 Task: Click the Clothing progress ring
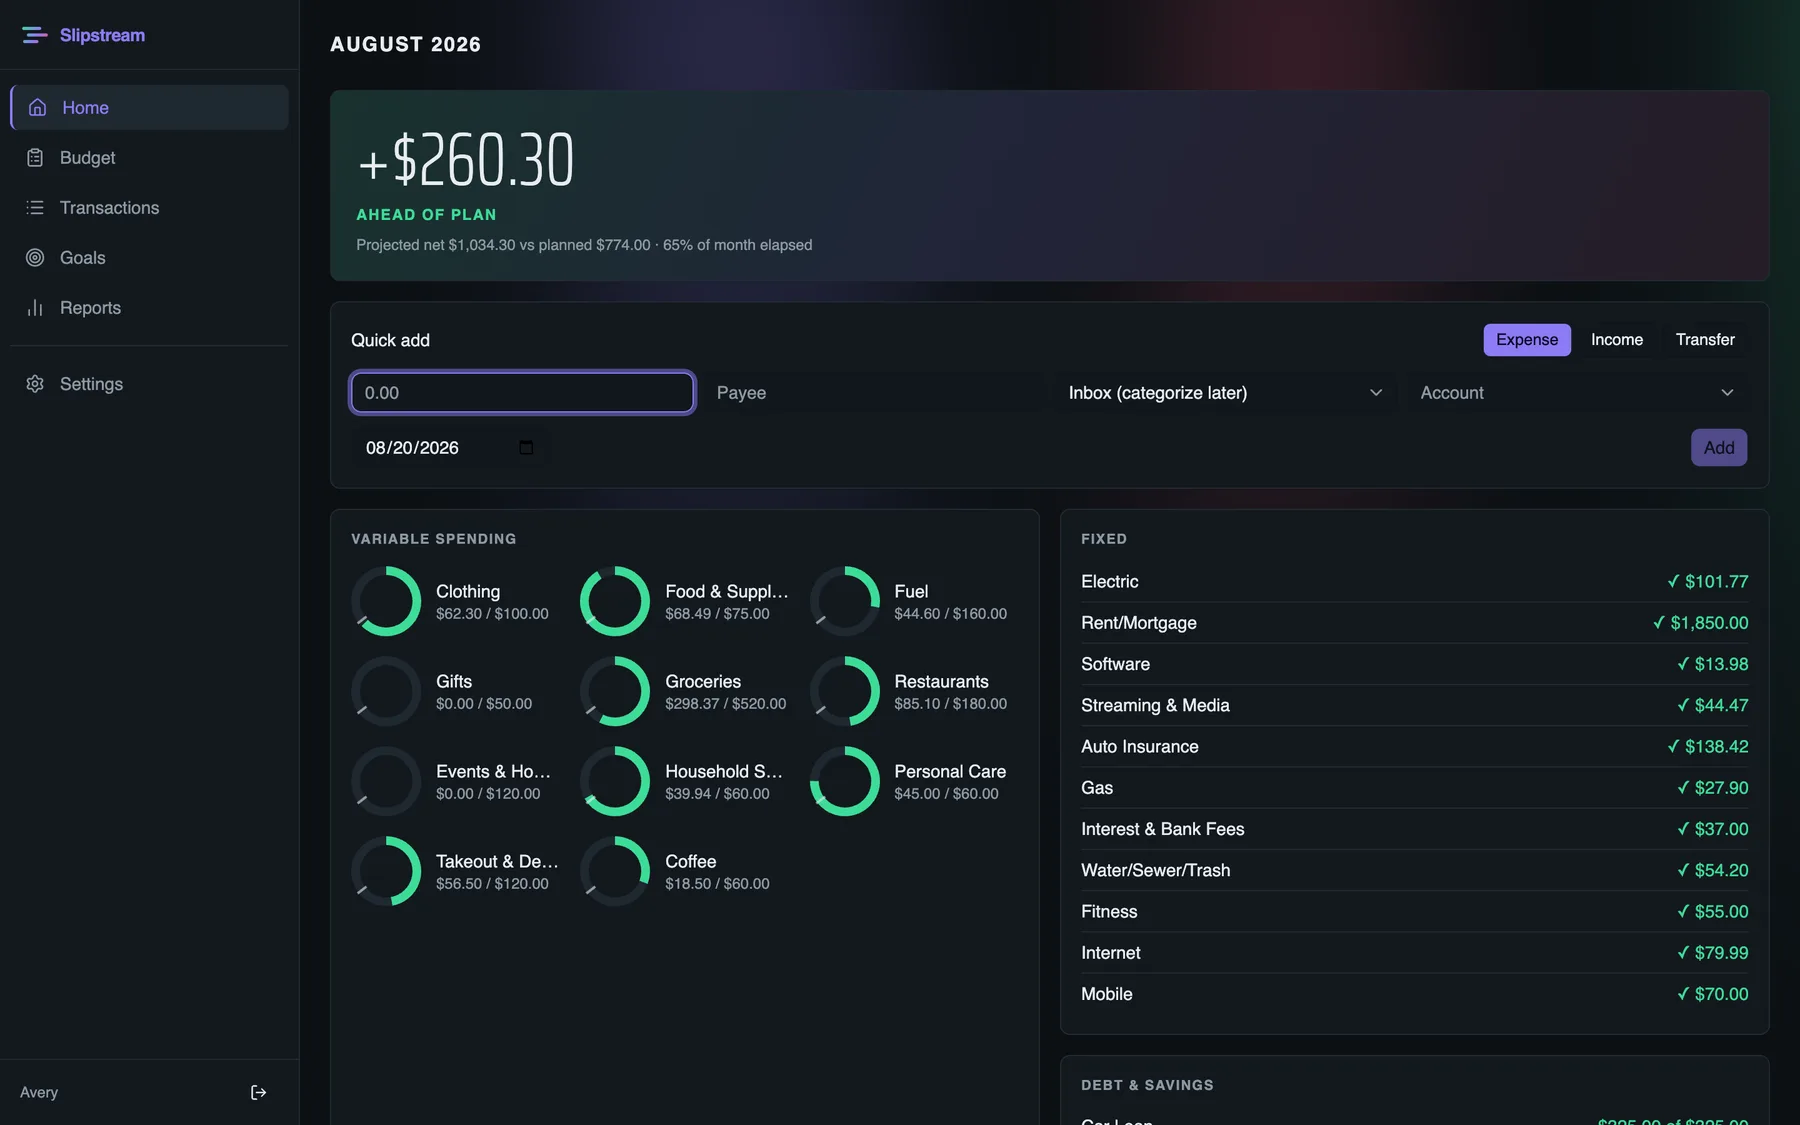pos(386,601)
